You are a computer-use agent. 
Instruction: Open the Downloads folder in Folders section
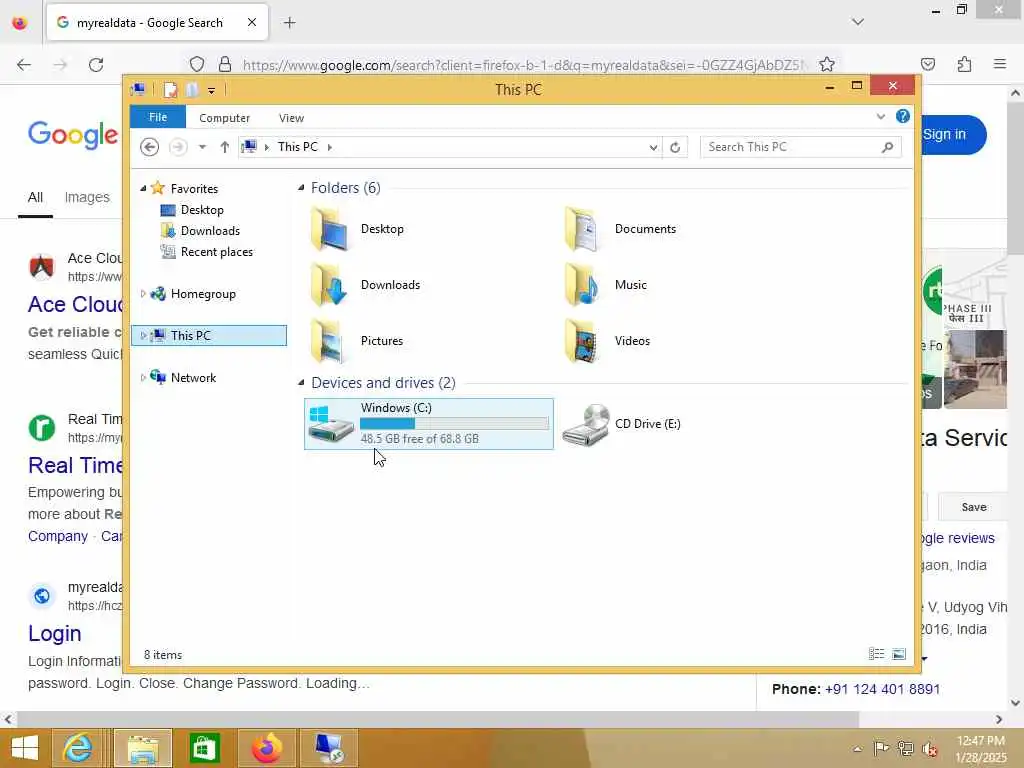(x=328, y=285)
